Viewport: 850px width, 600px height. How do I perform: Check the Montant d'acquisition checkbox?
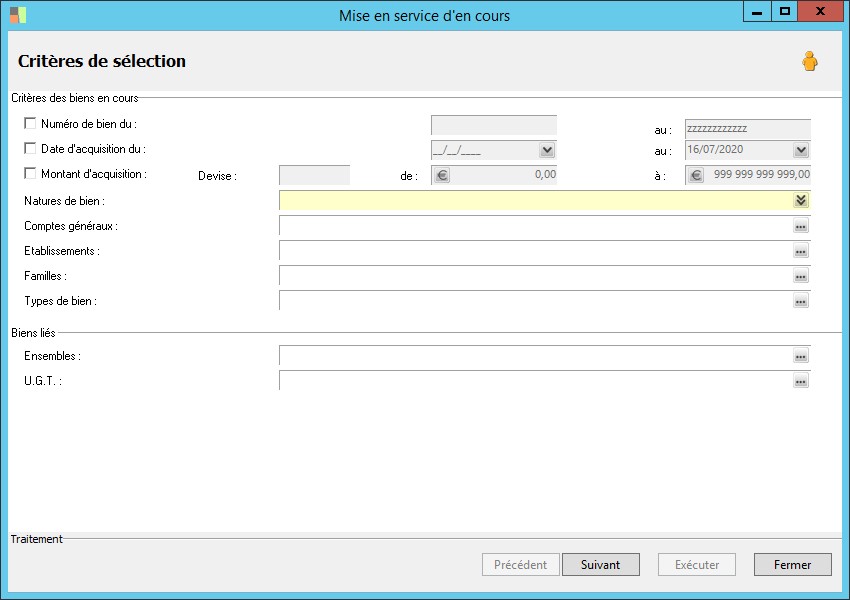coord(30,173)
